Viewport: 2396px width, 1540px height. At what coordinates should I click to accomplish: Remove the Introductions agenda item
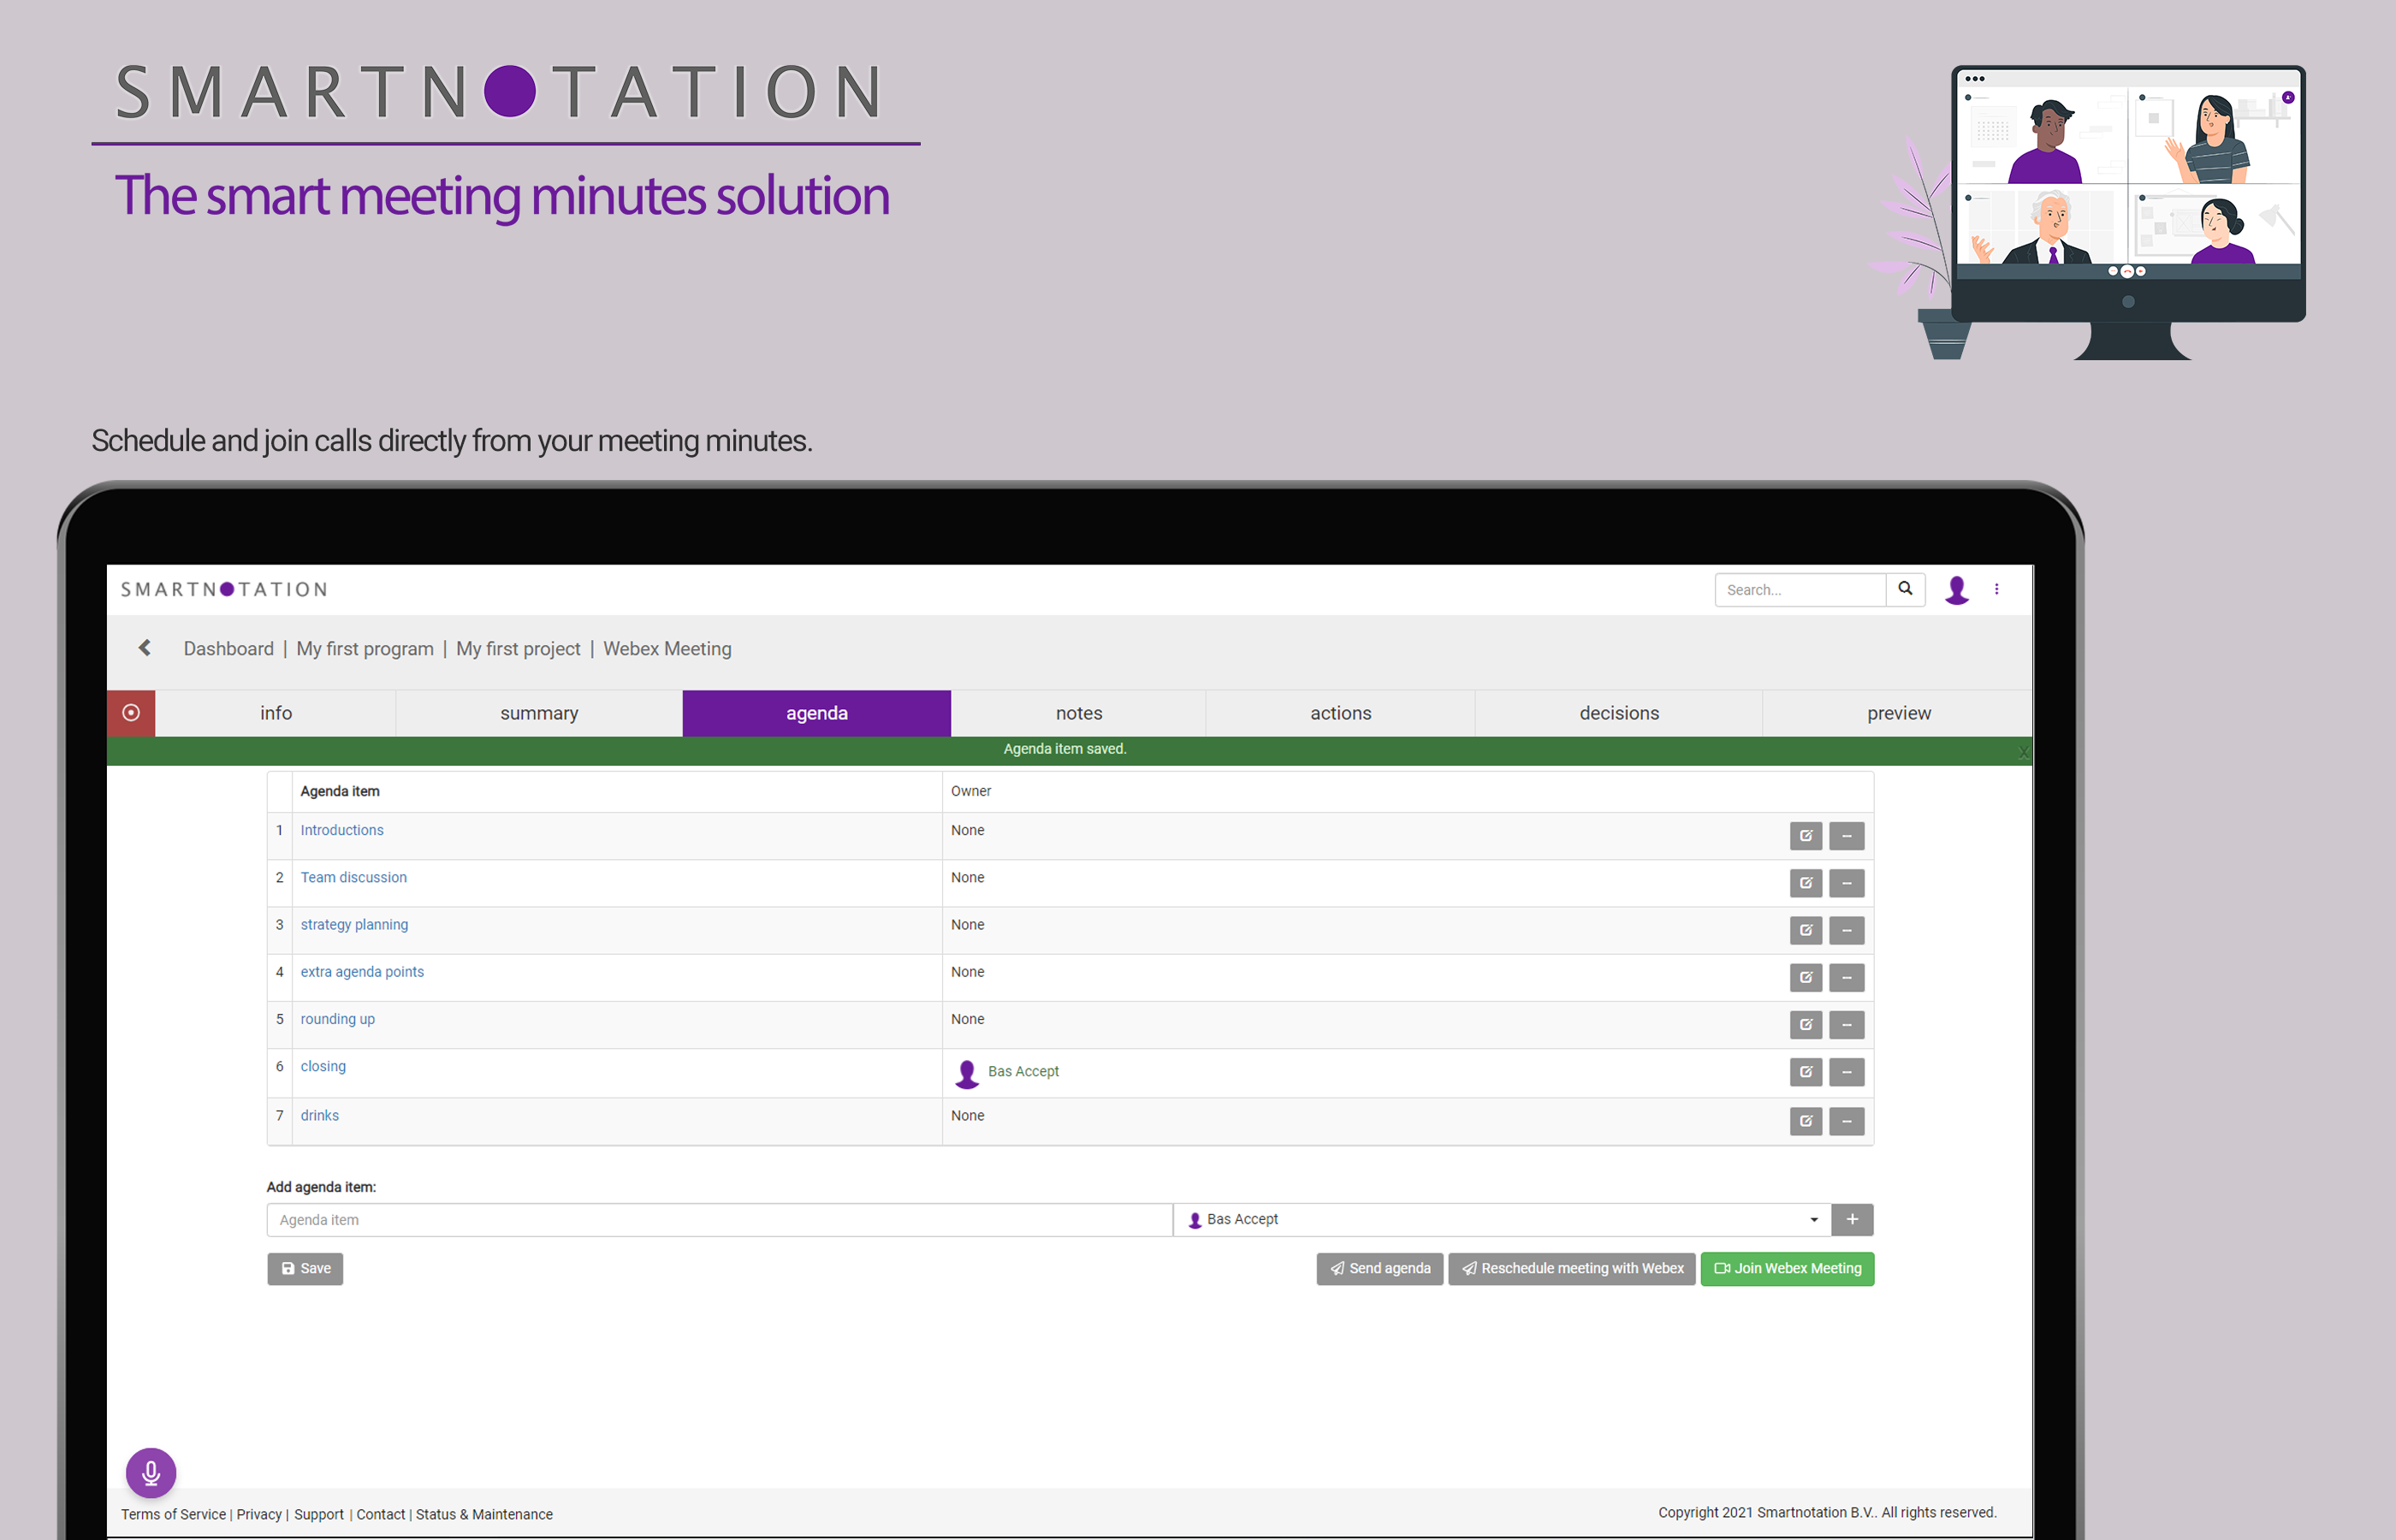(x=1846, y=836)
